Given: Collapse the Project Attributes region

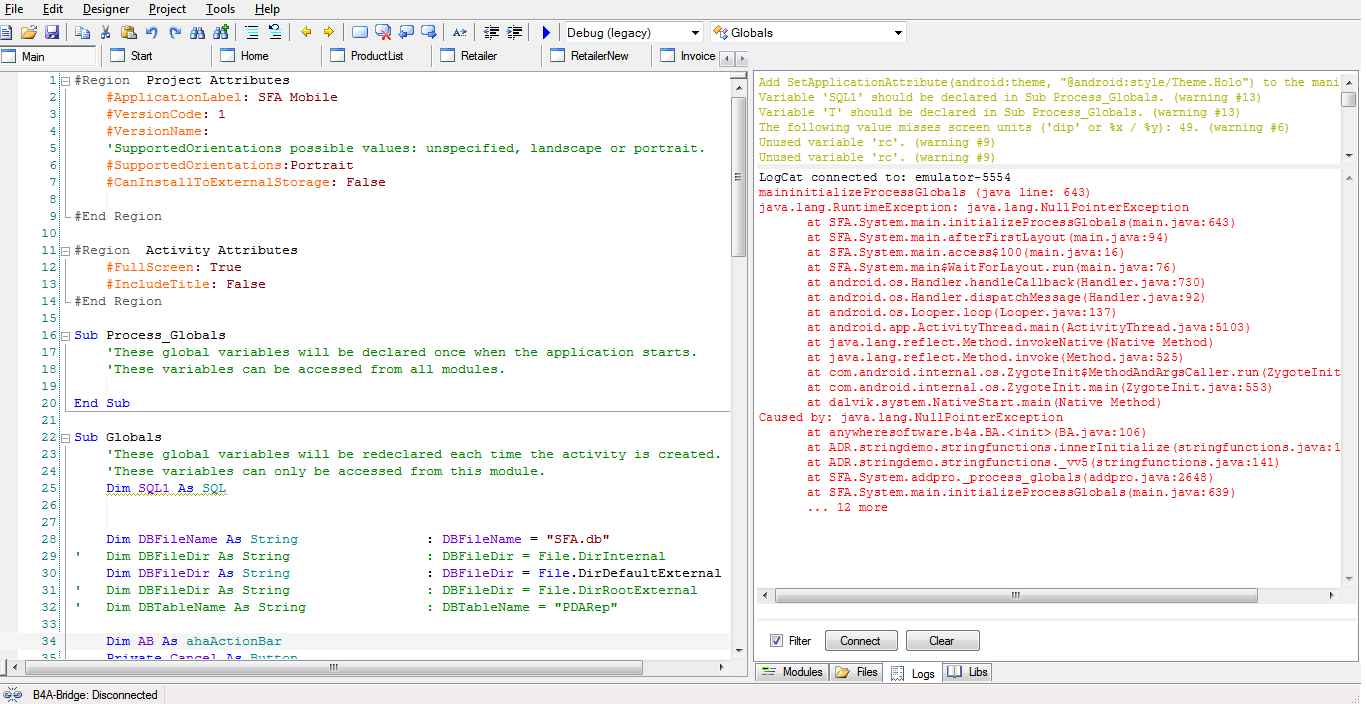Looking at the screenshot, I should click(64, 81).
